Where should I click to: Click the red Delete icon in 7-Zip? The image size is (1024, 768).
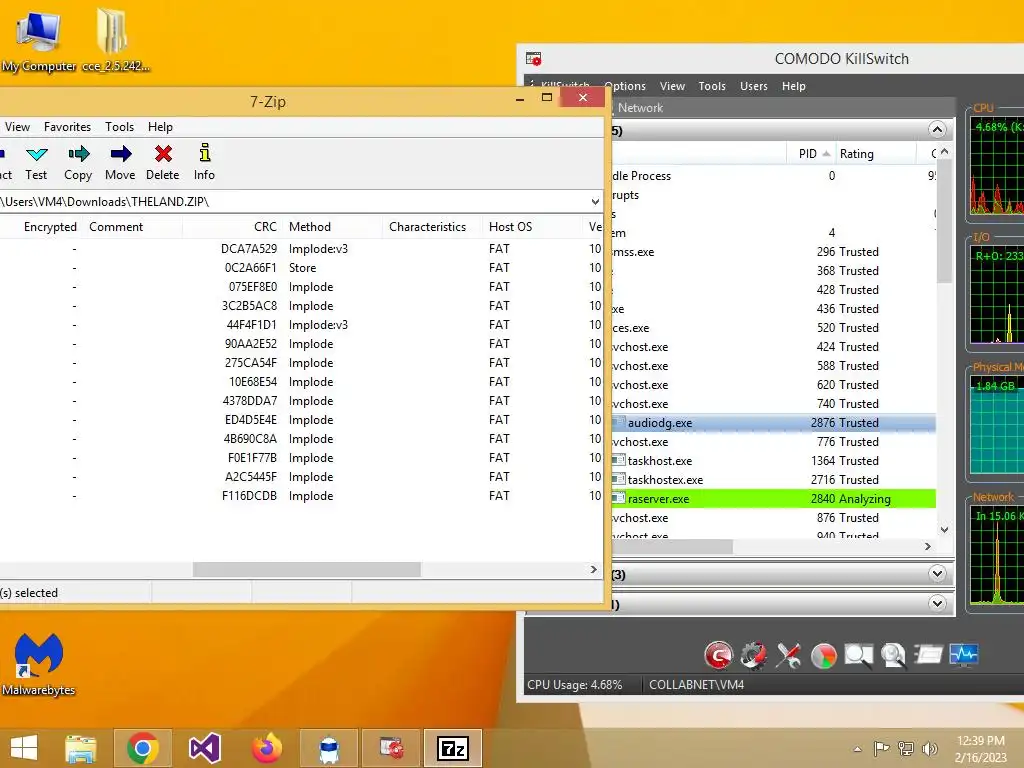(x=163, y=154)
